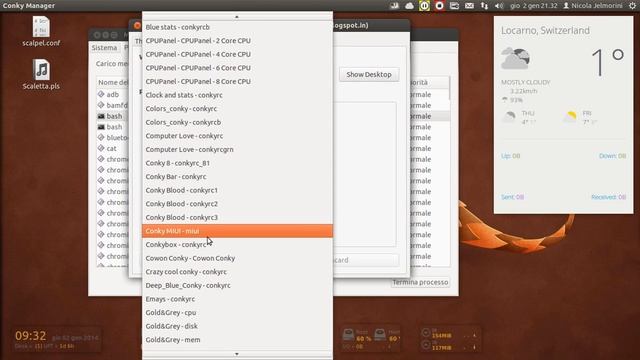Click terminal icon of second bash process
The image size is (640, 360).
101,127
